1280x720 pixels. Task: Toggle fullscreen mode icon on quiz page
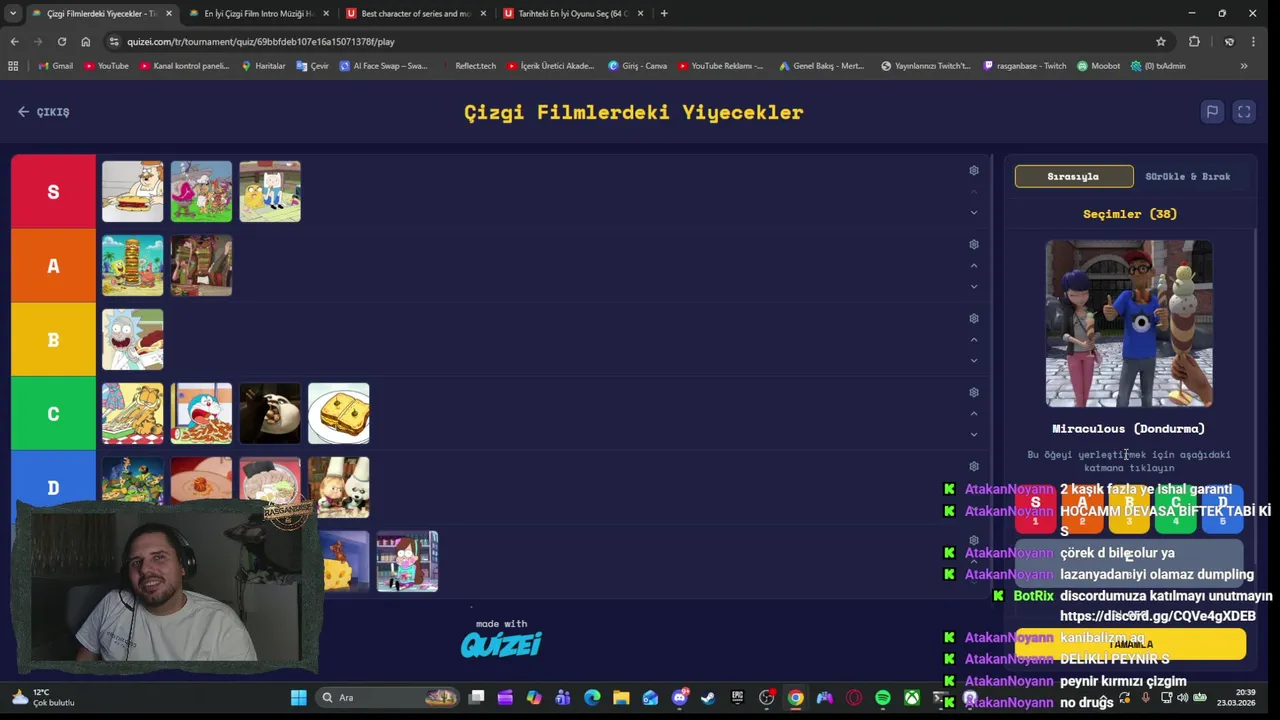(1244, 112)
